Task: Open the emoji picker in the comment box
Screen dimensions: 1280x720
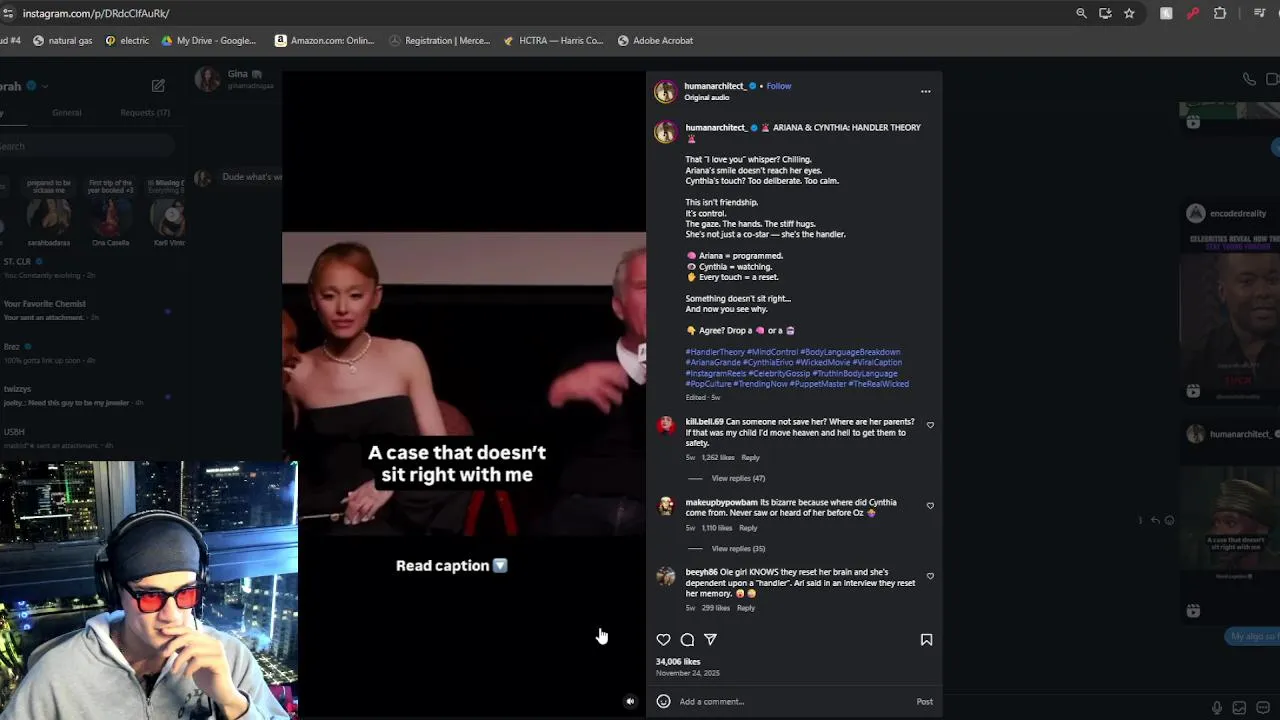Action: pos(663,702)
